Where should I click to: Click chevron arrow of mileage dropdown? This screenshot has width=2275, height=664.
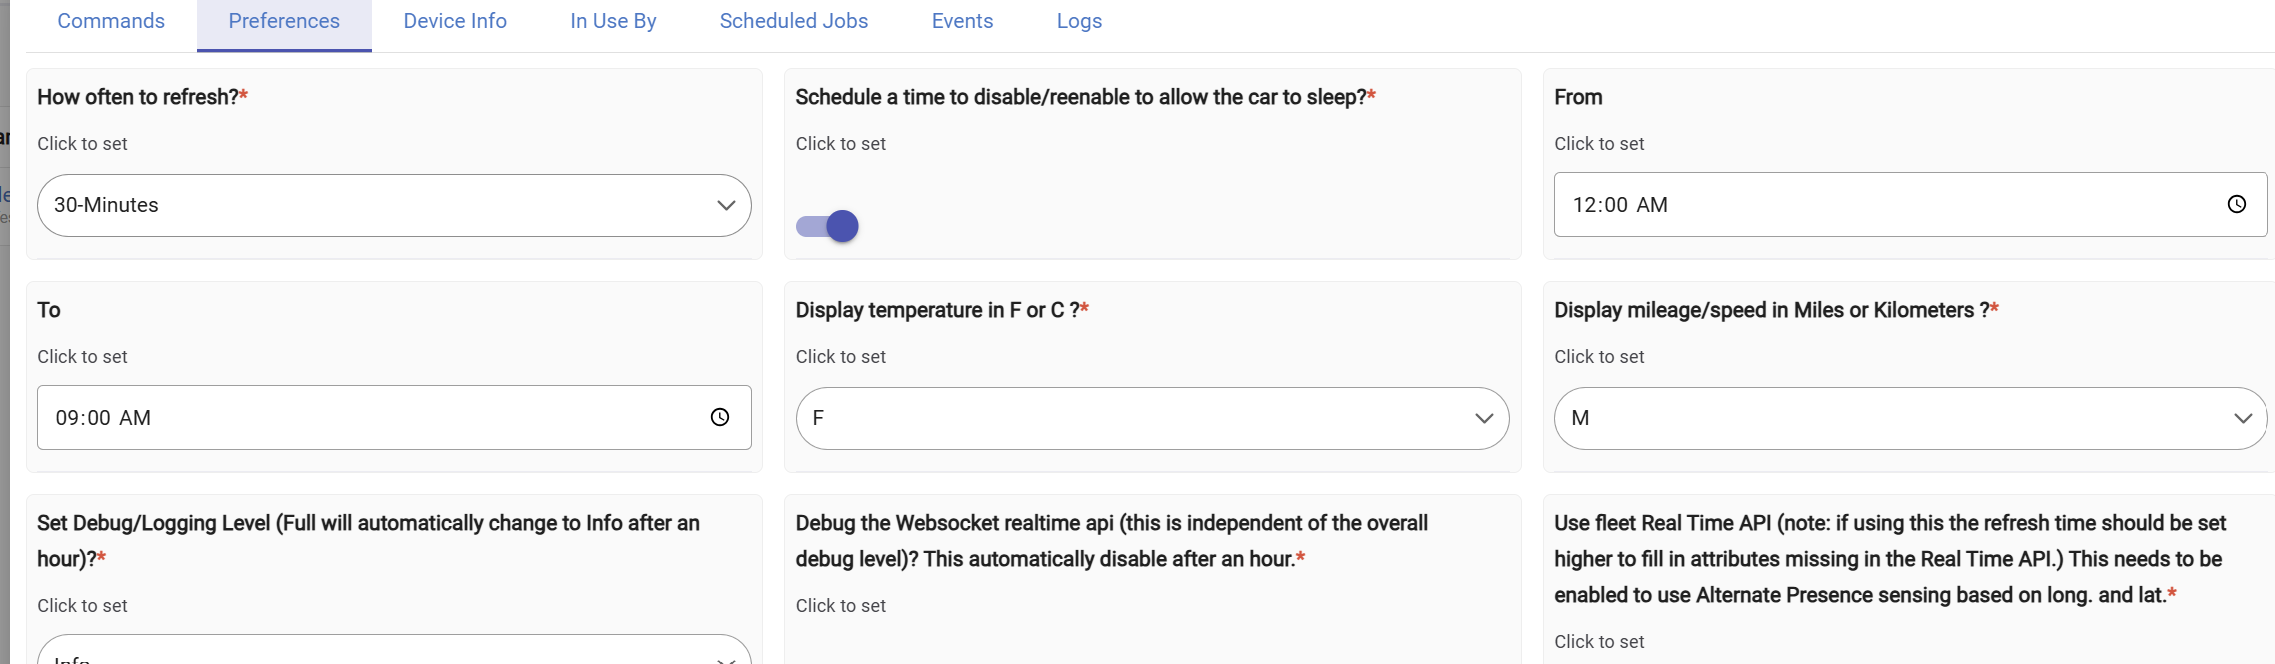(x=2242, y=418)
